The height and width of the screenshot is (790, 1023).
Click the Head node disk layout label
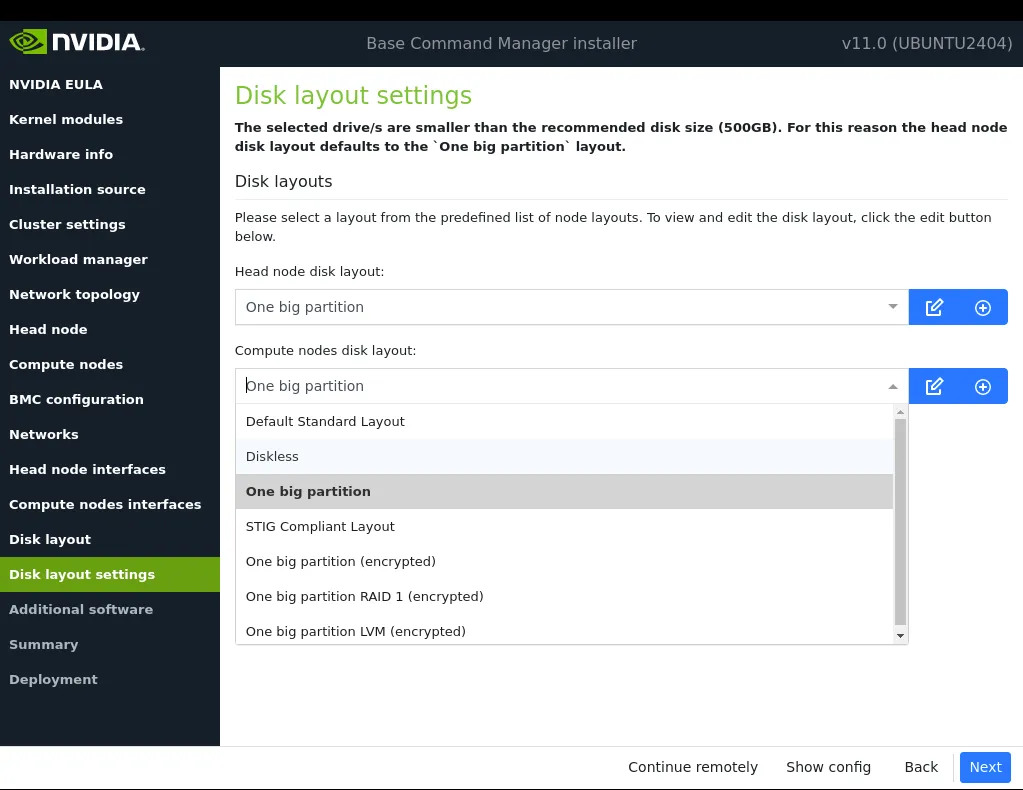tap(309, 271)
